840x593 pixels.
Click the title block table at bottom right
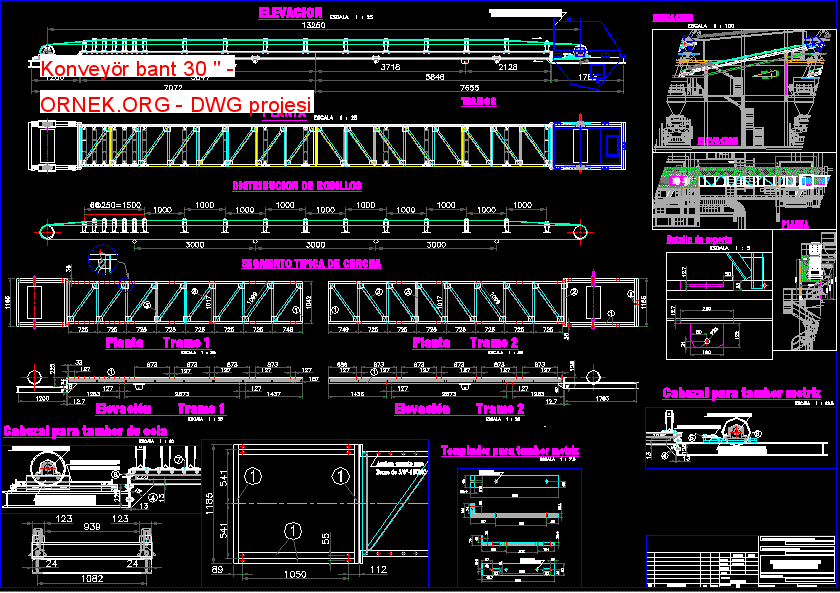[x=741, y=561]
